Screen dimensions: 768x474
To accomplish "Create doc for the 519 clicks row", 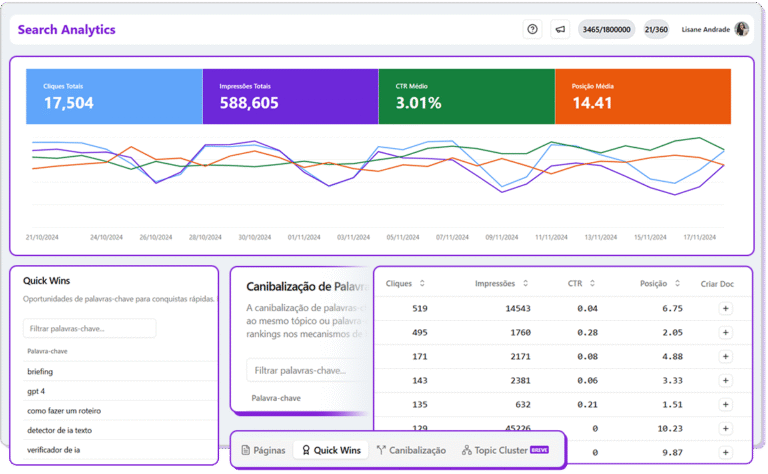I will coord(725,309).
